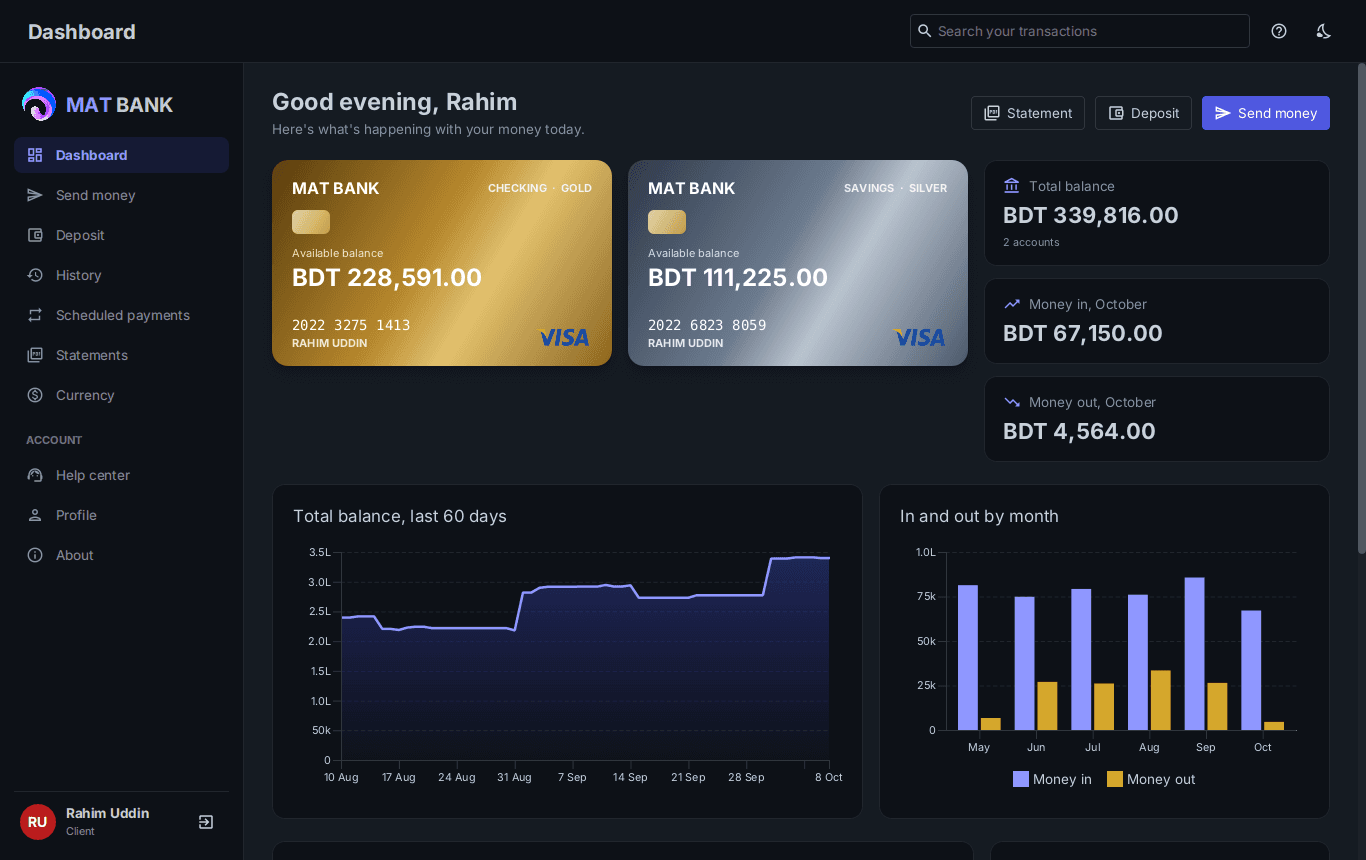Open the Currency page

pyautogui.click(x=121, y=395)
